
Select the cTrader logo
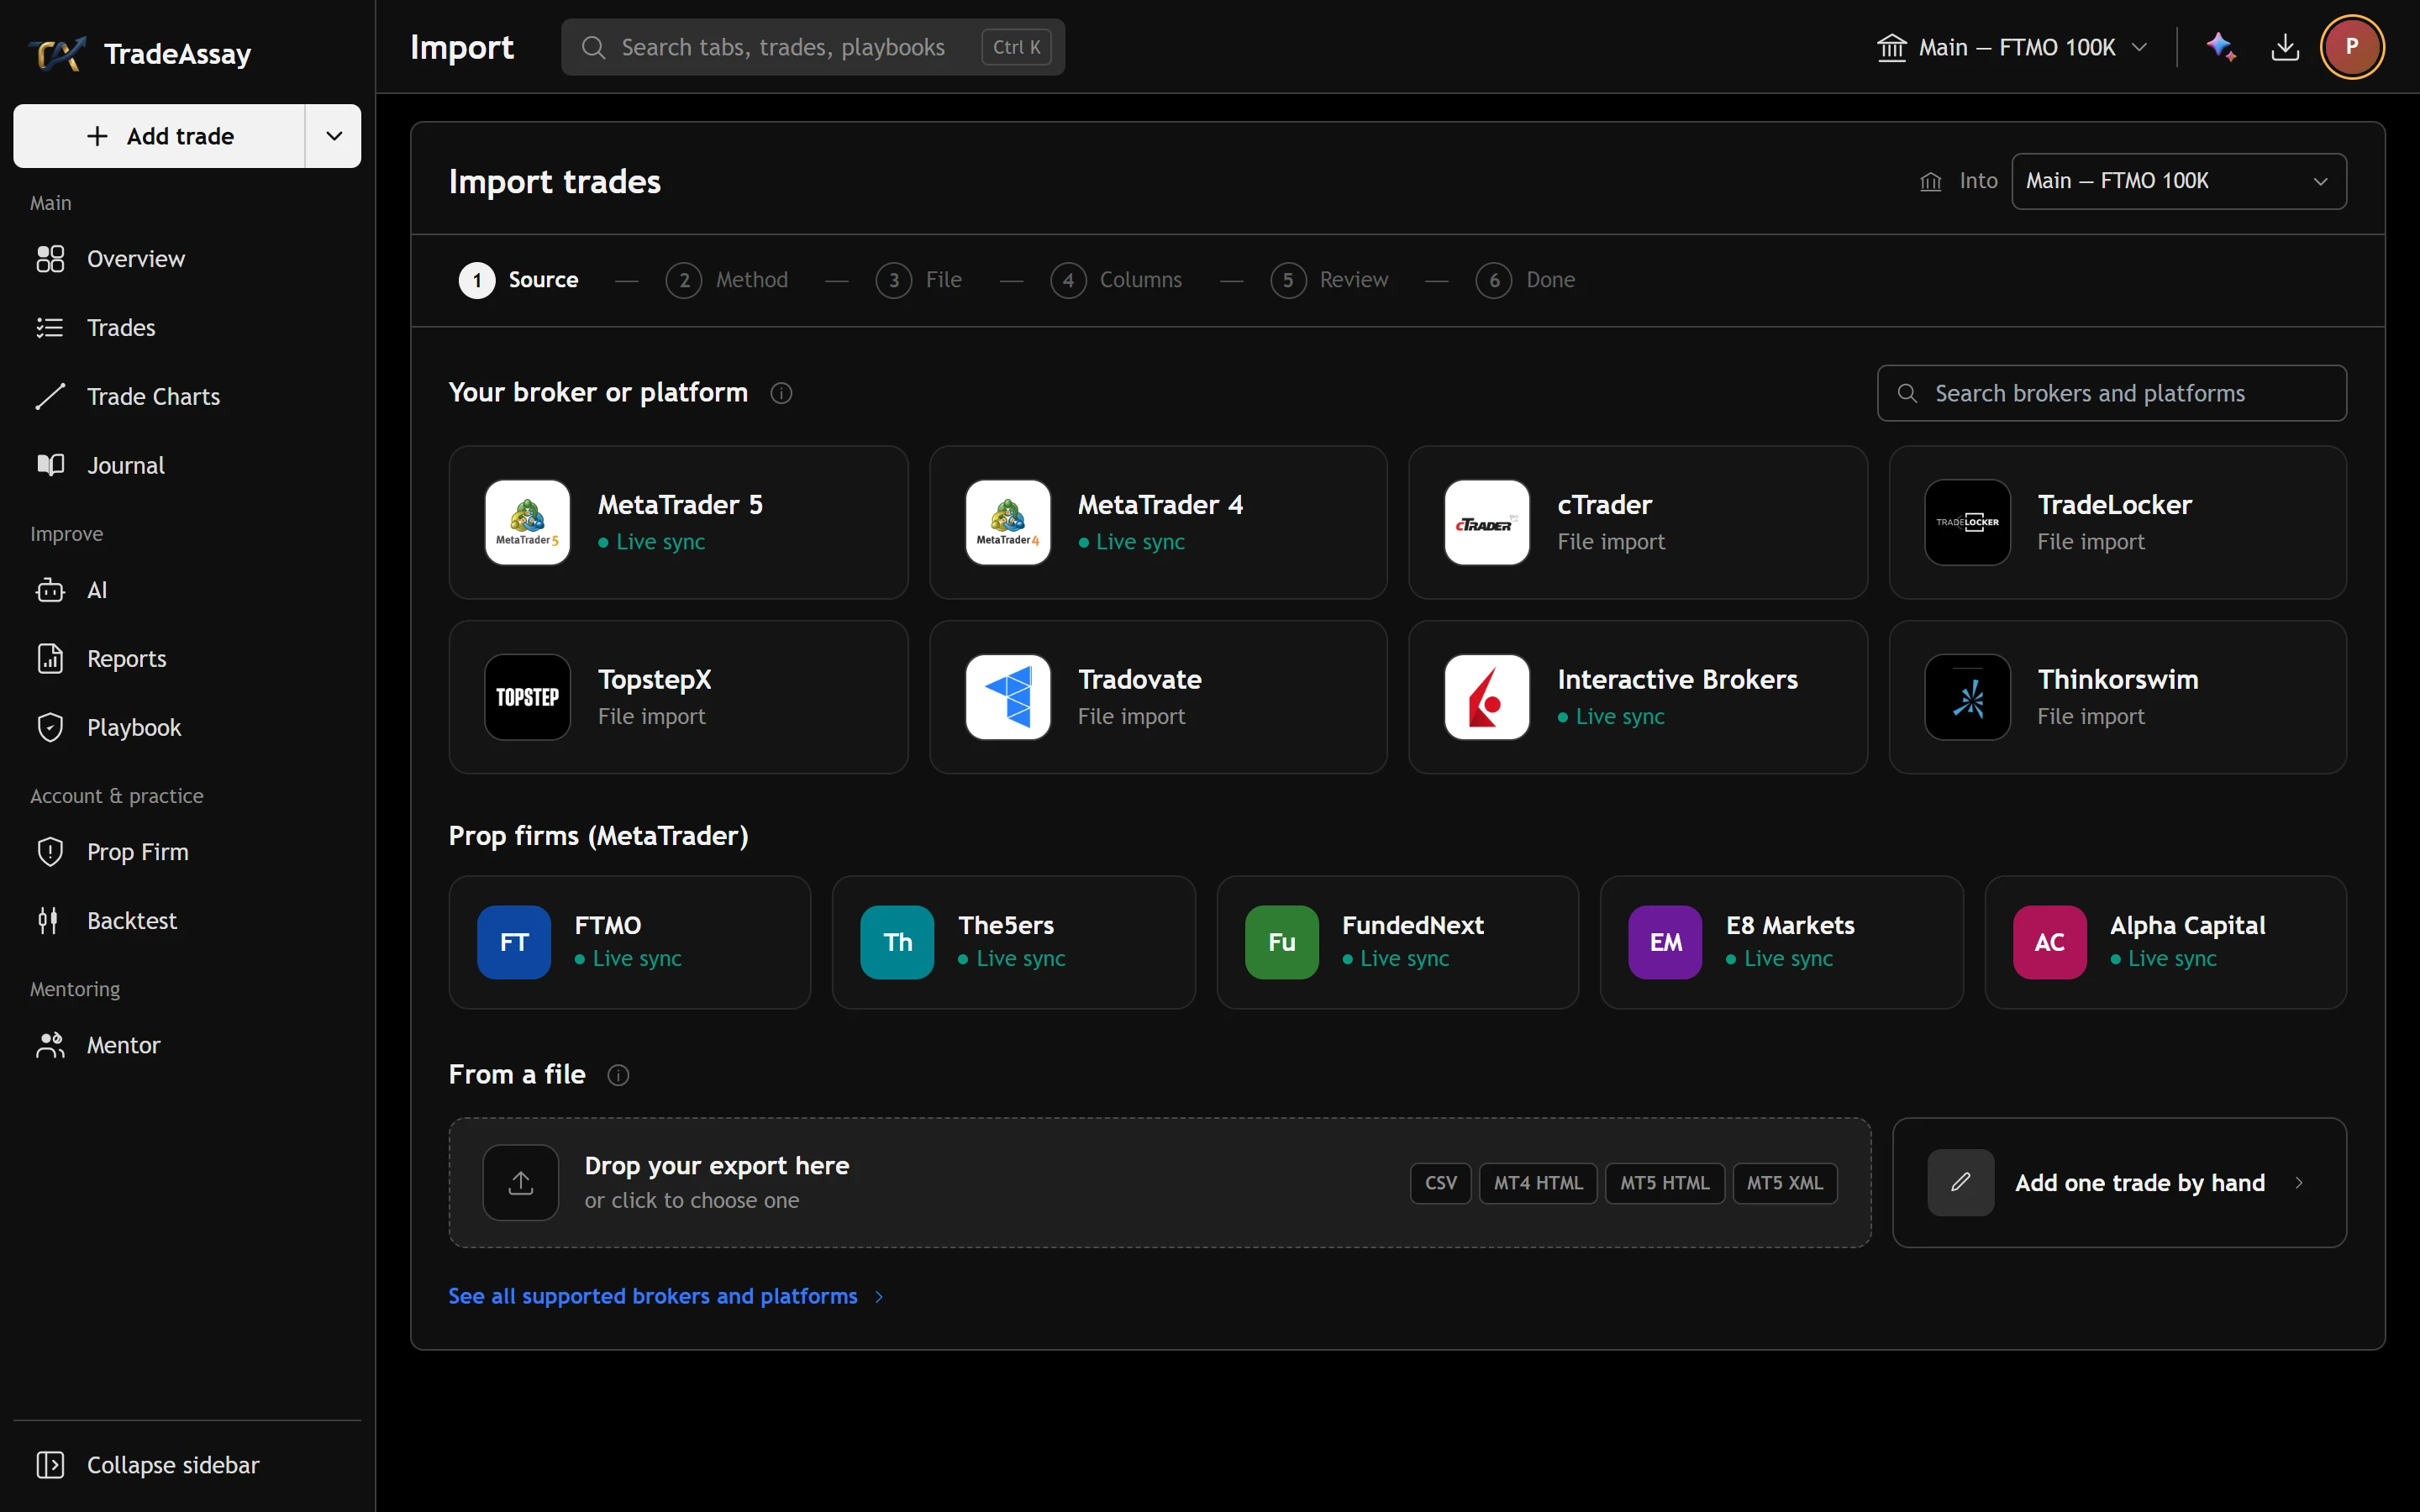pos(1487,522)
